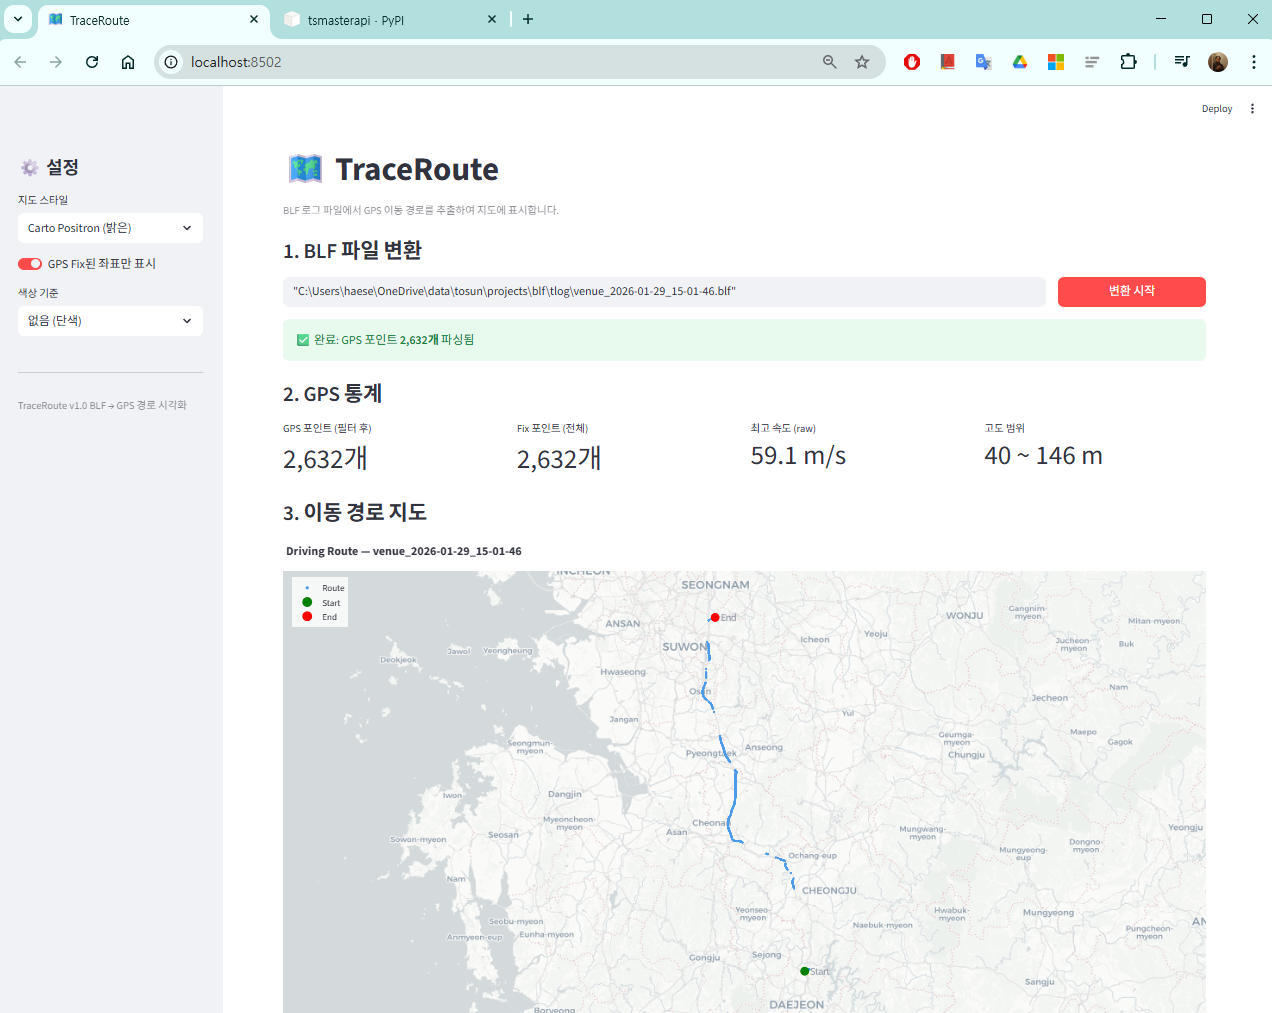The image size is (1272, 1013).
Task: Open Google Translate extension
Action: pyautogui.click(x=984, y=62)
